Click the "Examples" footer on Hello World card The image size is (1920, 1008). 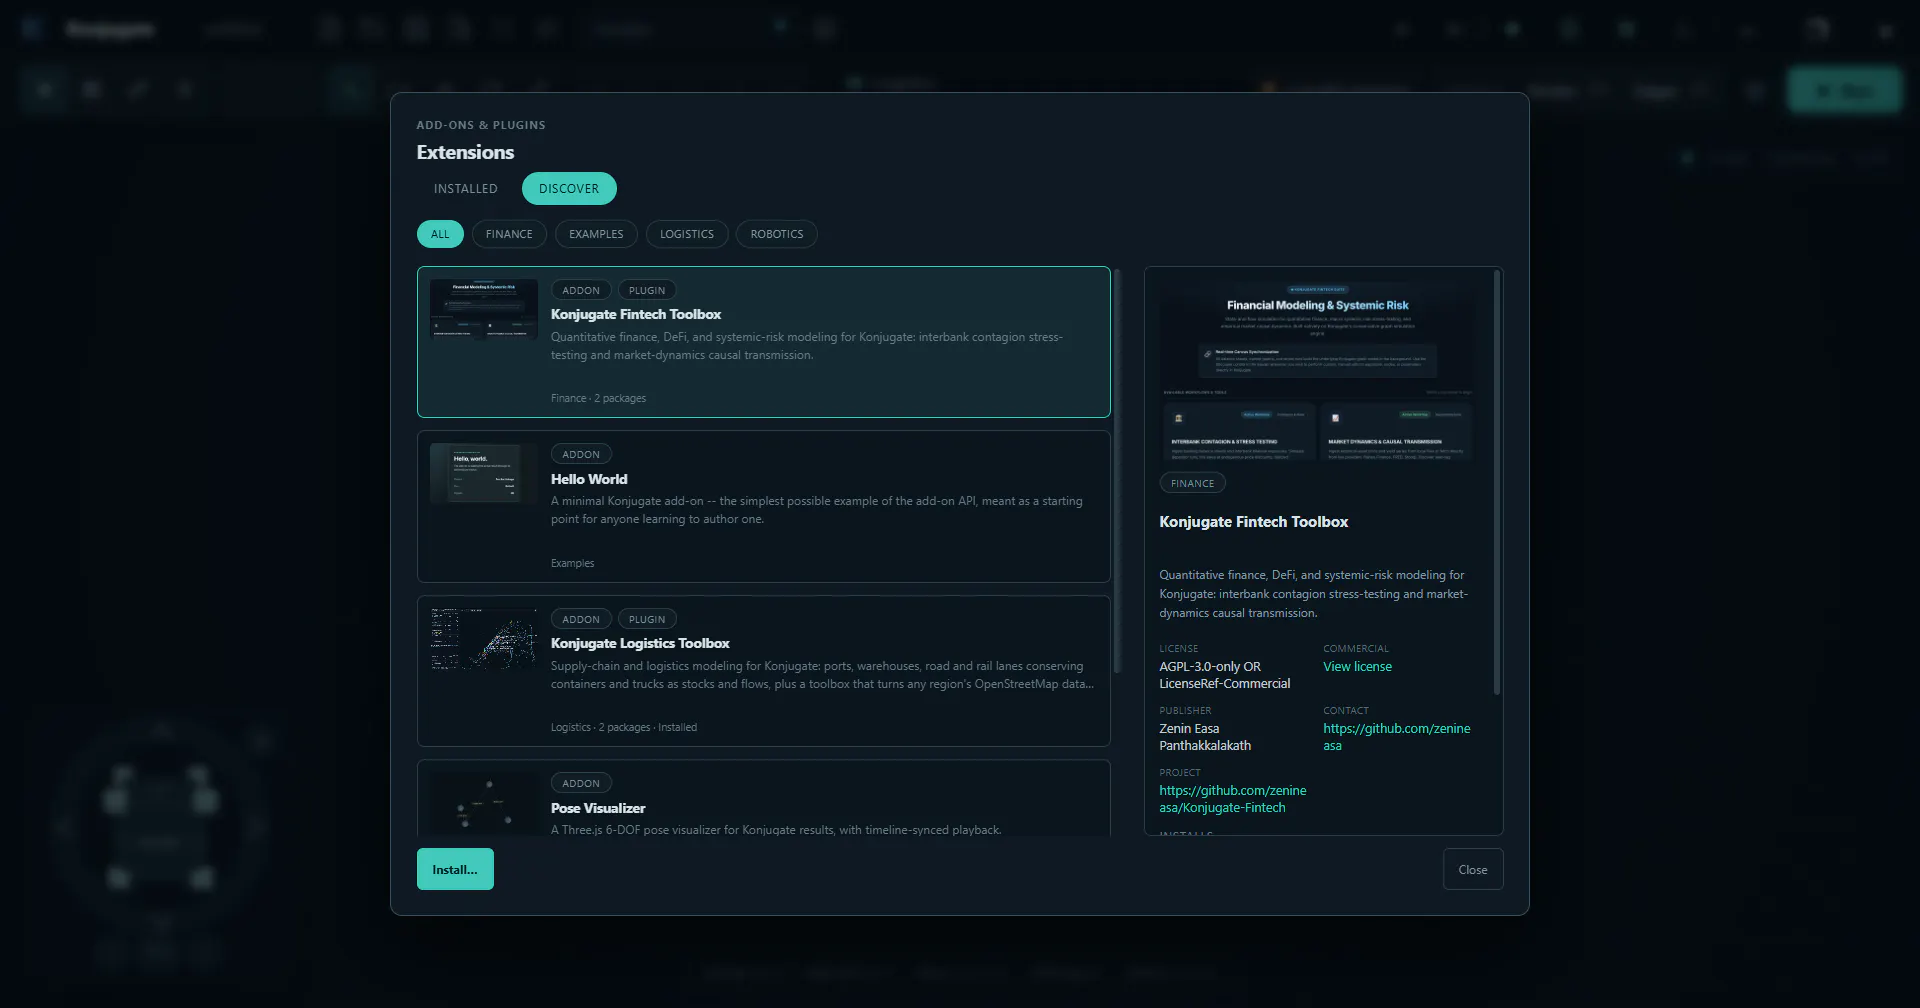click(572, 563)
